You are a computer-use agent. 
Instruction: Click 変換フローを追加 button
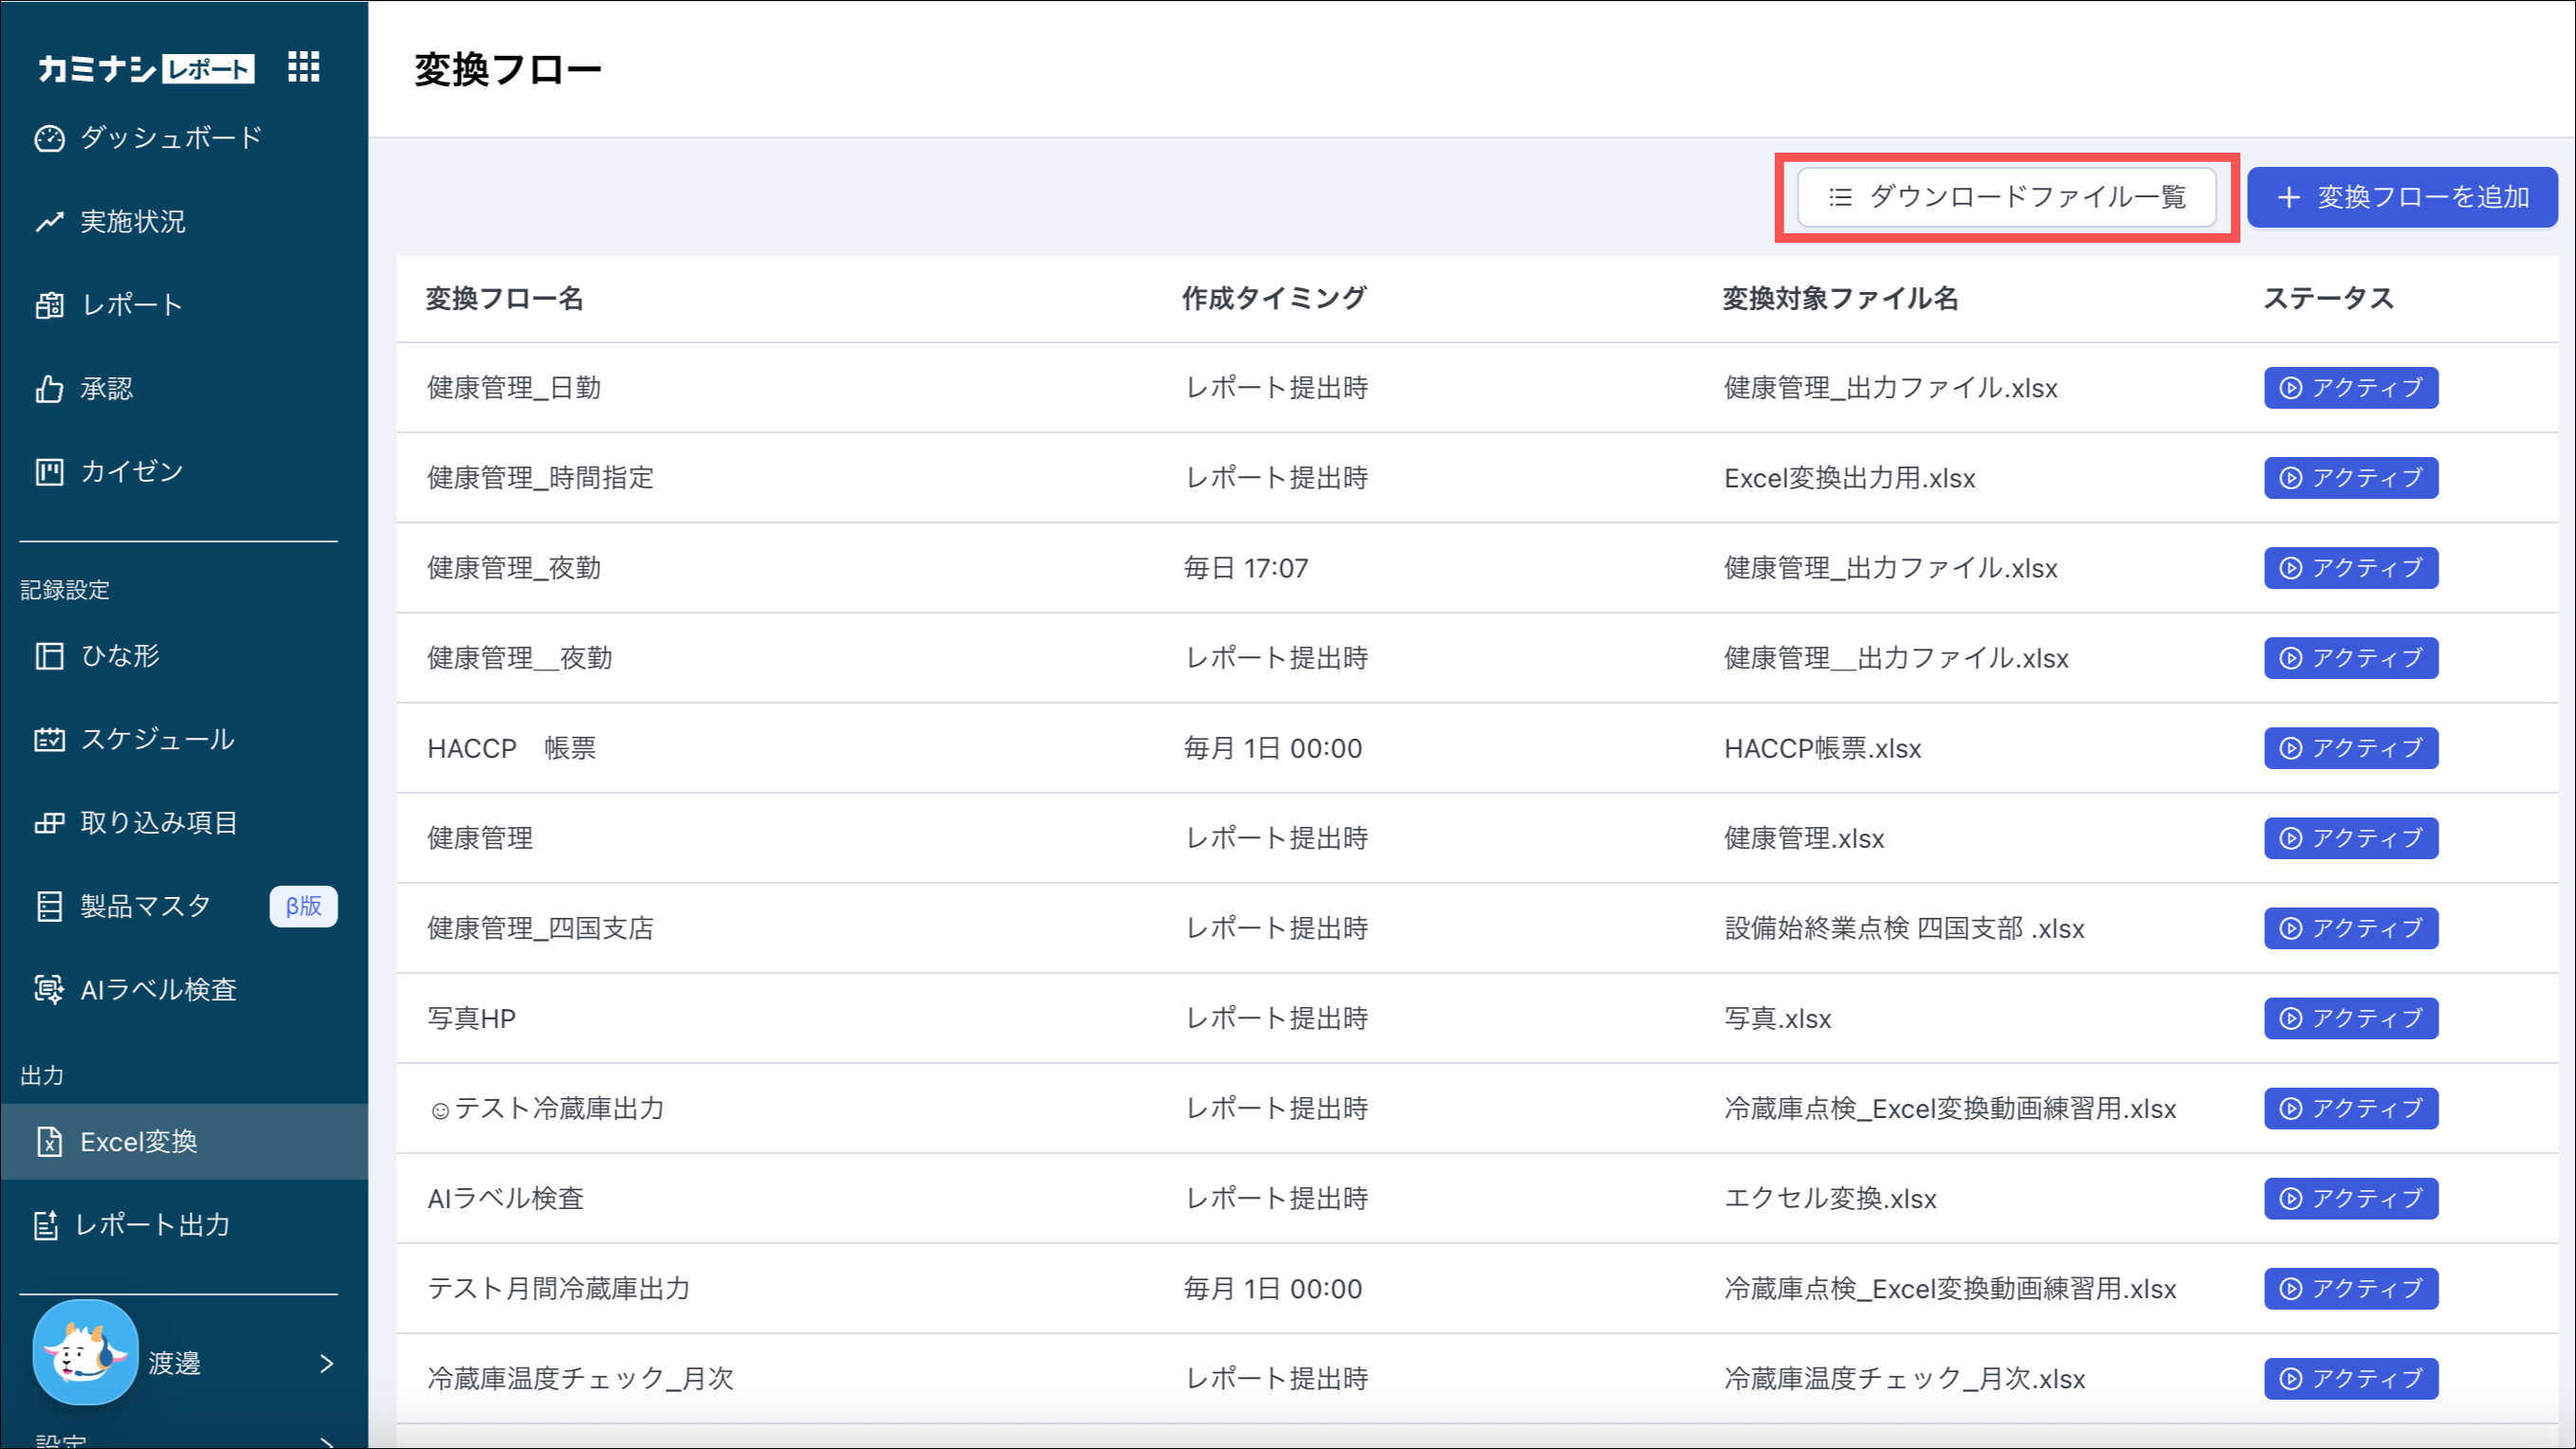coord(2402,197)
